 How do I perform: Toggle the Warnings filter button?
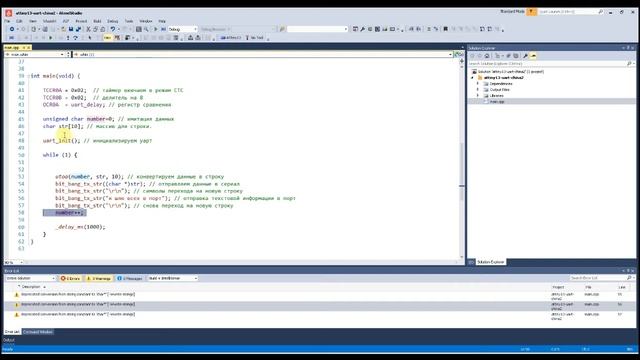[x=98, y=278]
